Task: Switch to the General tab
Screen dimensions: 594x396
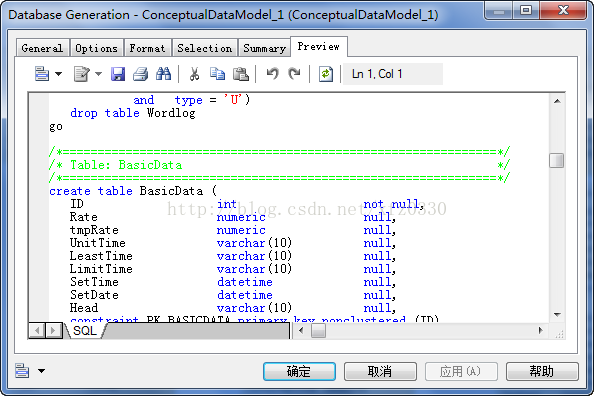Action: tap(42, 48)
